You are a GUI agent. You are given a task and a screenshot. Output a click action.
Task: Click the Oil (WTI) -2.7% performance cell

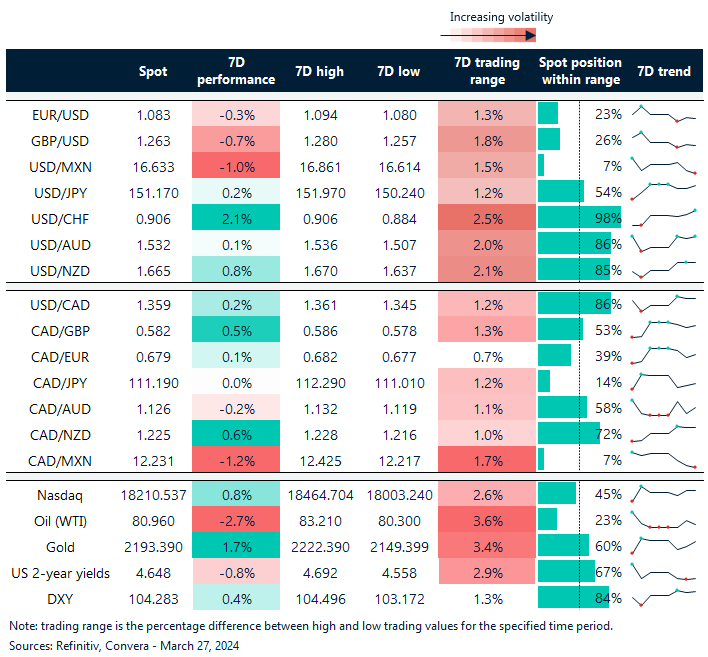[235, 520]
